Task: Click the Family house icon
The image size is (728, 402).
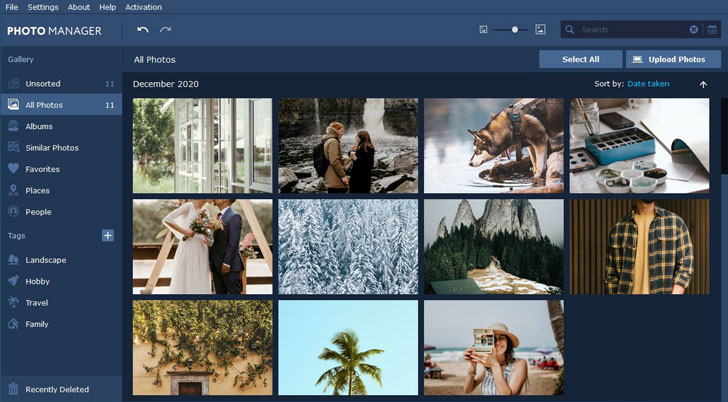Action: [x=13, y=324]
